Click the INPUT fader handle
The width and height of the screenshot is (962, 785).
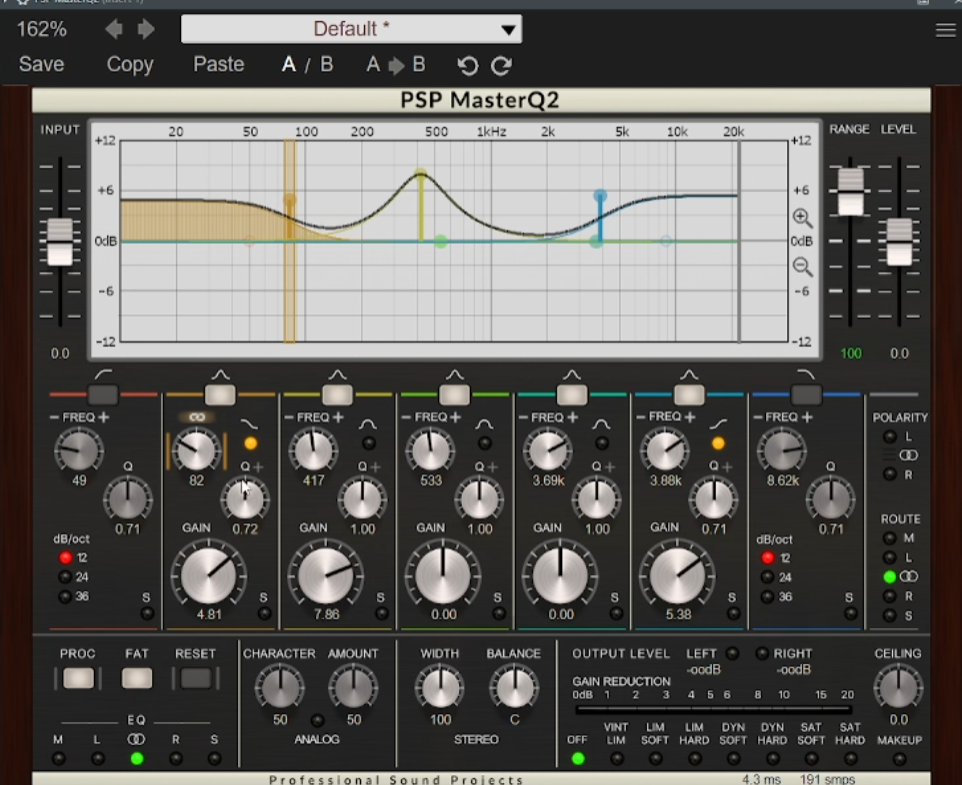pyautogui.click(x=60, y=242)
